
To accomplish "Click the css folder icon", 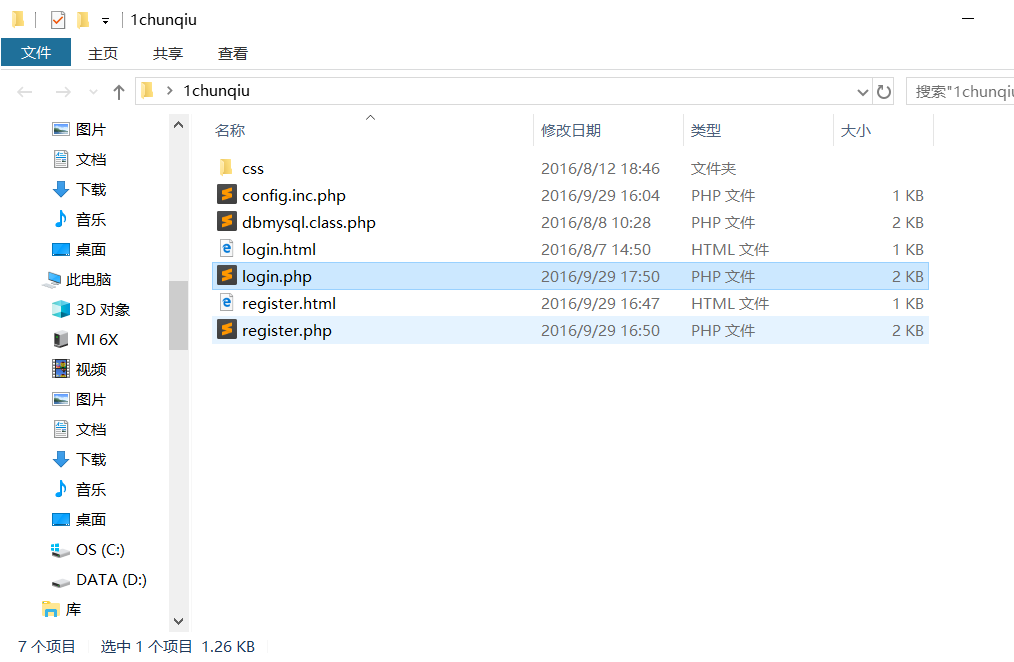I will 226,167.
